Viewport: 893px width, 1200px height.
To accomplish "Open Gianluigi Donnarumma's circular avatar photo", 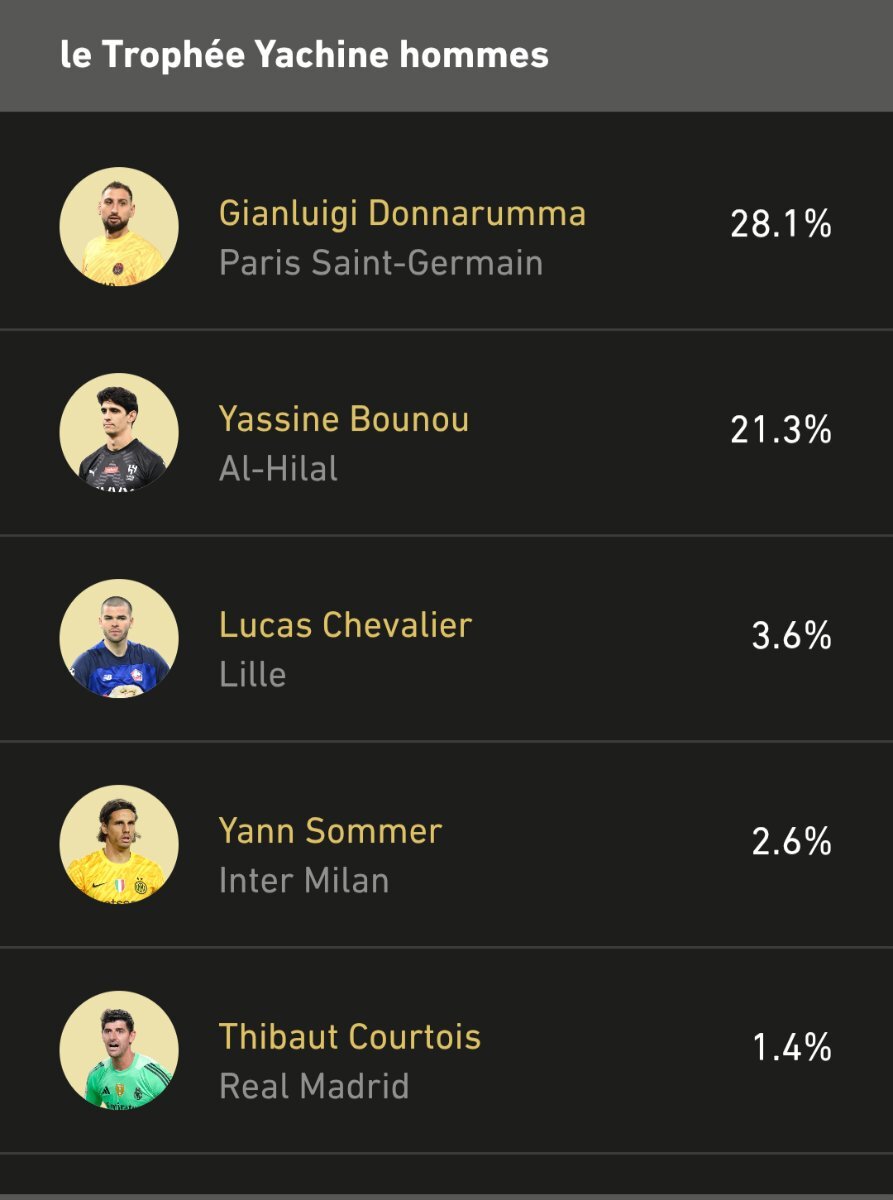I will [x=119, y=227].
